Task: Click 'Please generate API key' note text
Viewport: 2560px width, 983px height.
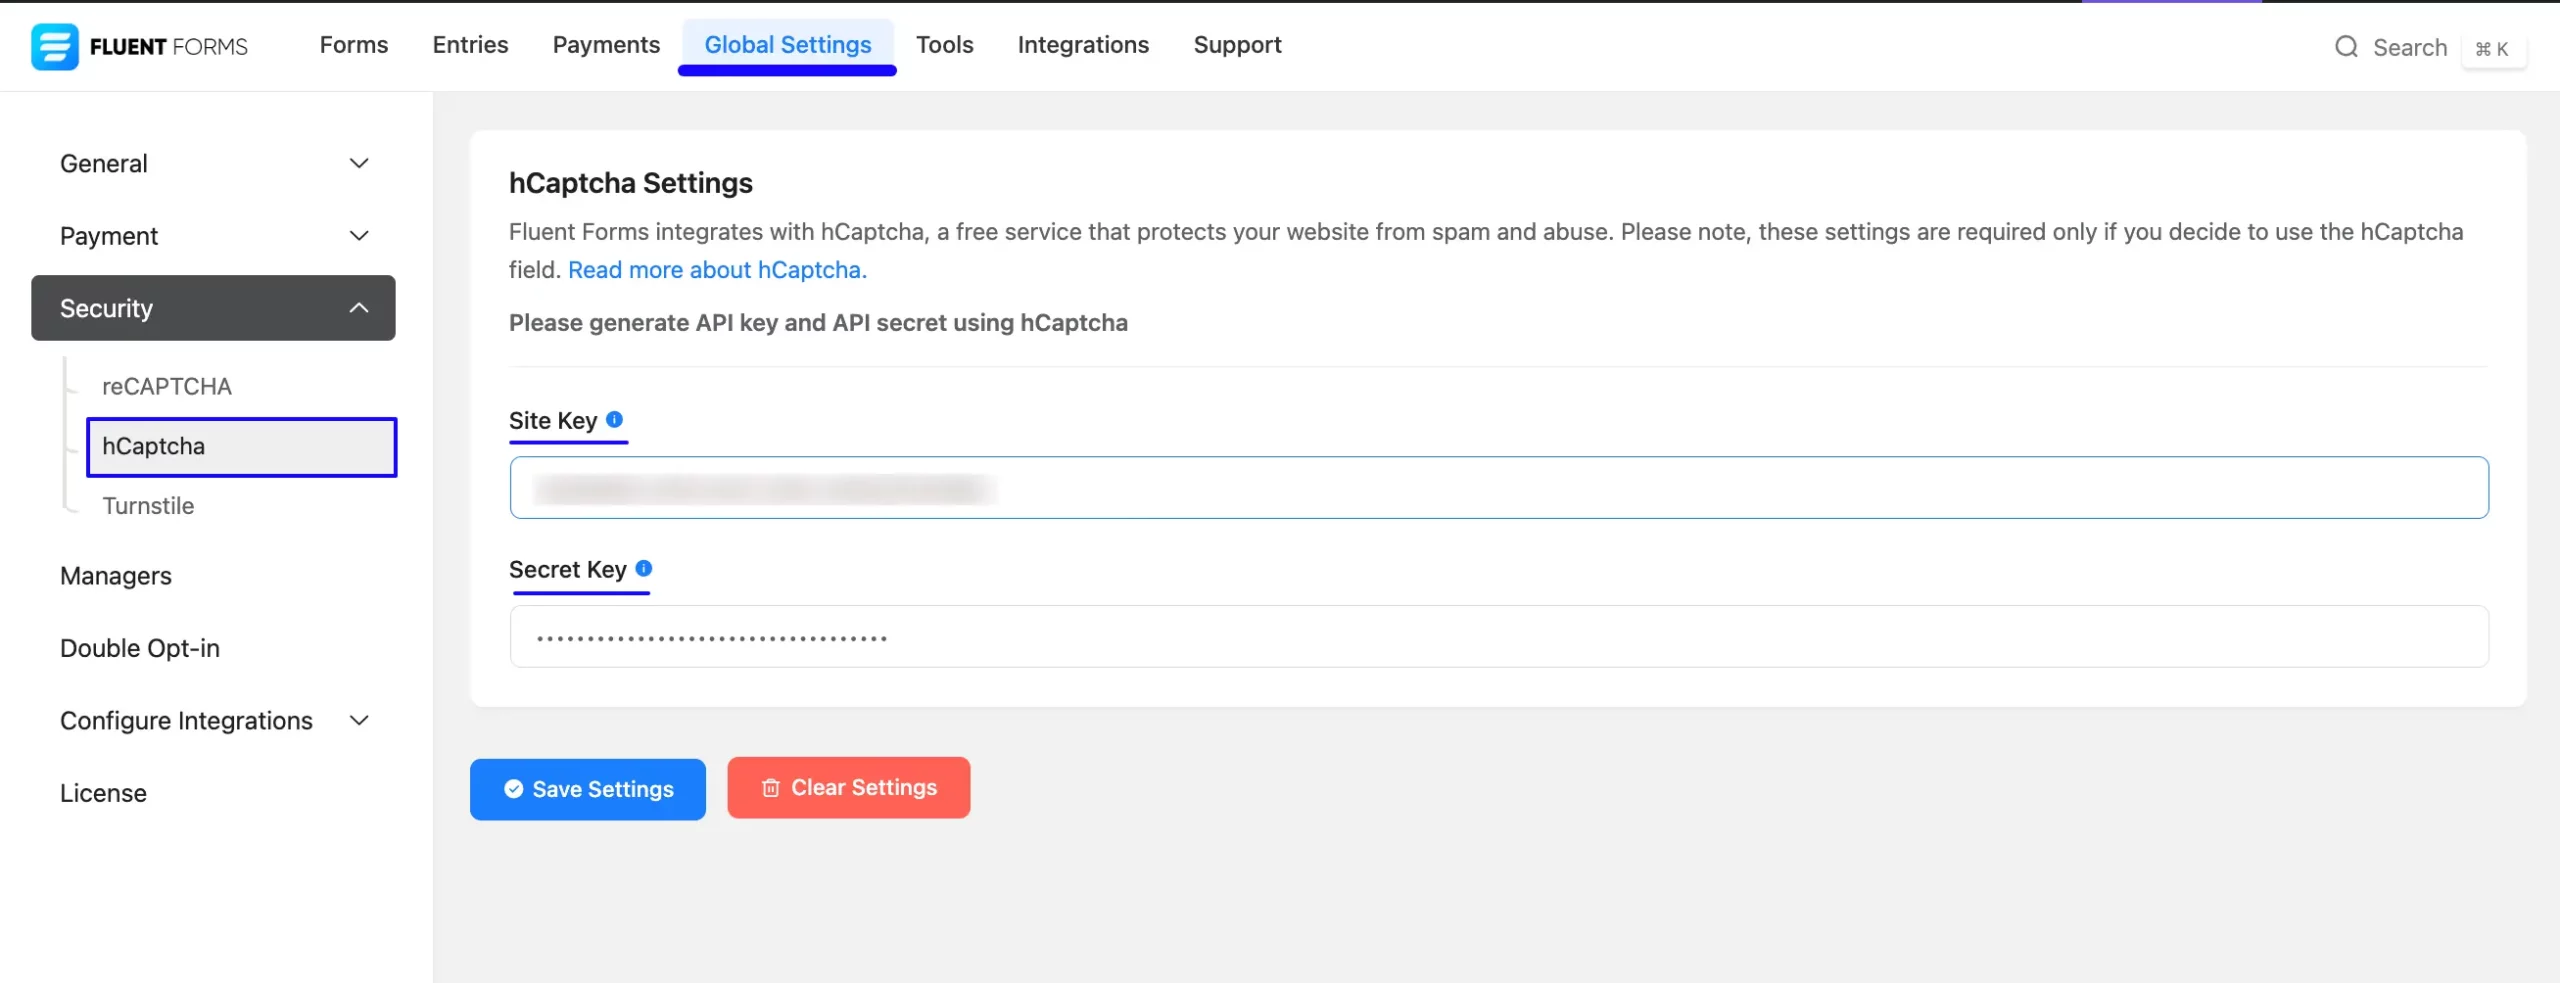Action: pyautogui.click(x=818, y=323)
